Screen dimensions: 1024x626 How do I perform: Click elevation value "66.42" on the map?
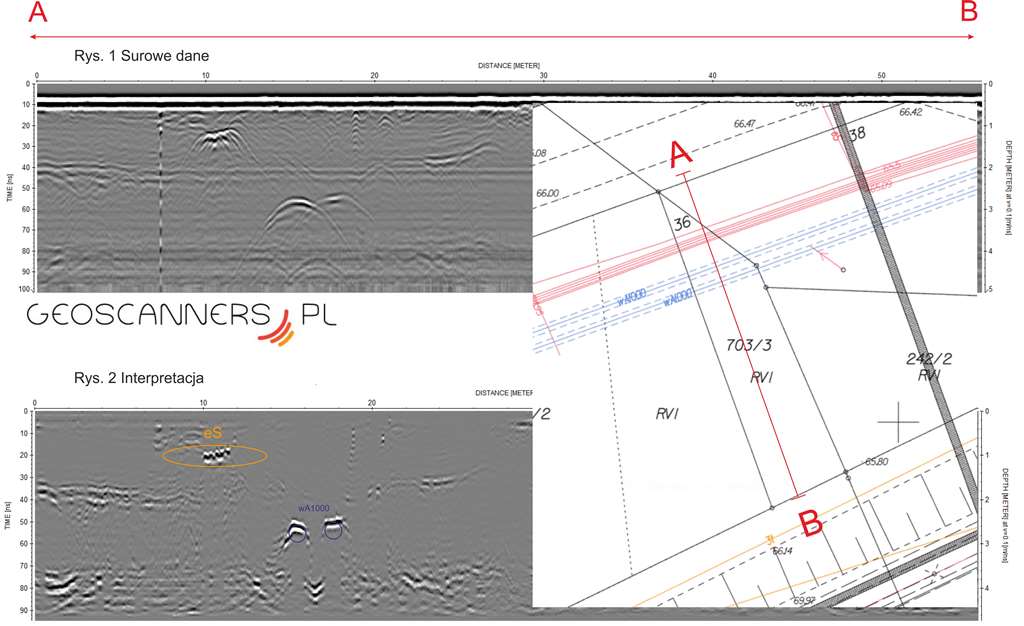pyautogui.click(x=910, y=112)
